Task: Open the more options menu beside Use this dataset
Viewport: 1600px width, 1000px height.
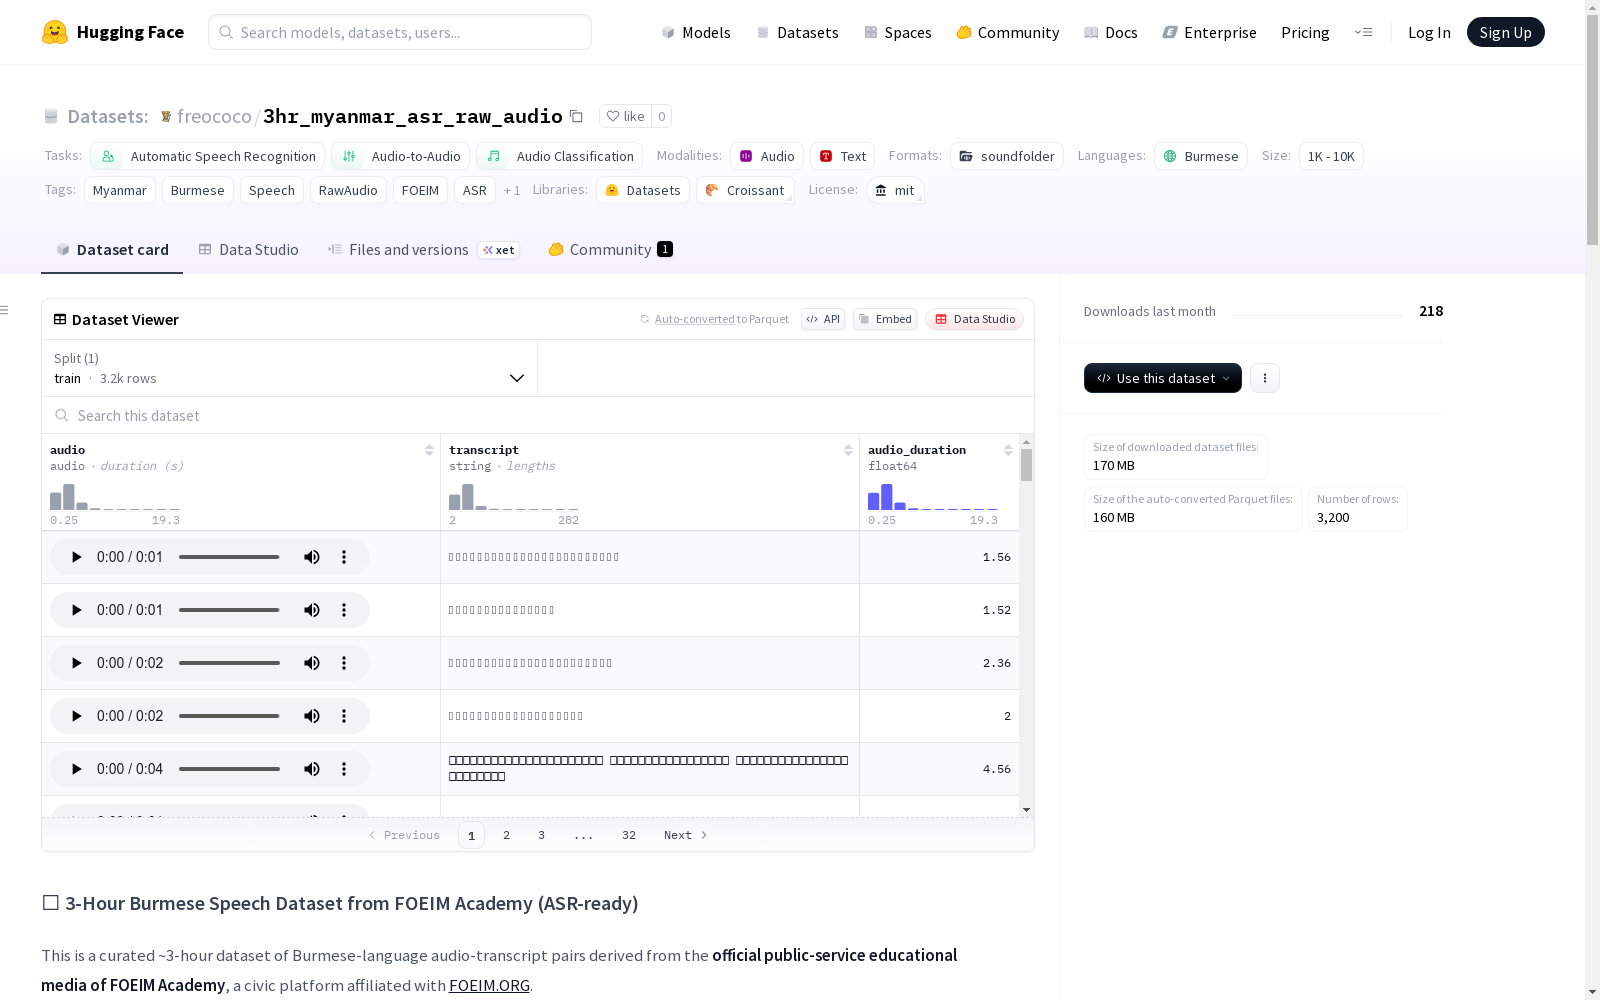Action: pyautogui.click(x=1265, y=378)
